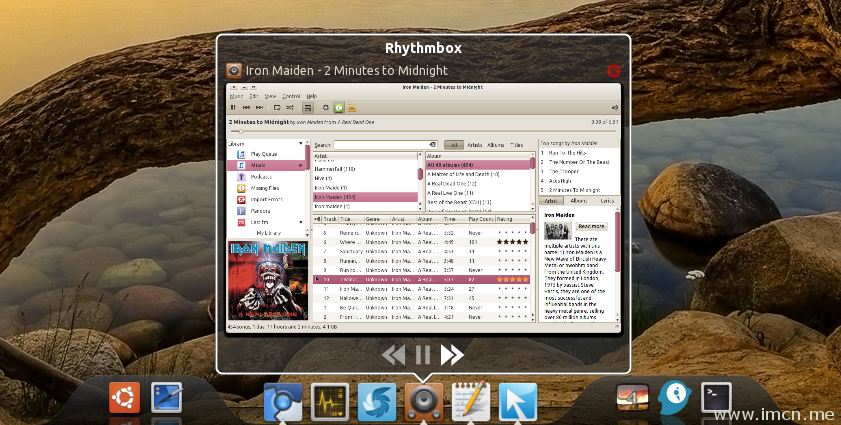This screenshot has width=841, height=425.
Task: Click the black five-star rating on track 6
Action: [512, 242]
